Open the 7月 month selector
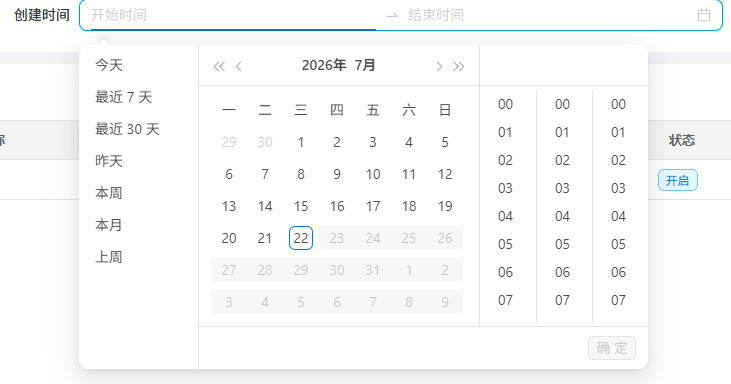Screen dimensions: 731x384 point(365,65)
